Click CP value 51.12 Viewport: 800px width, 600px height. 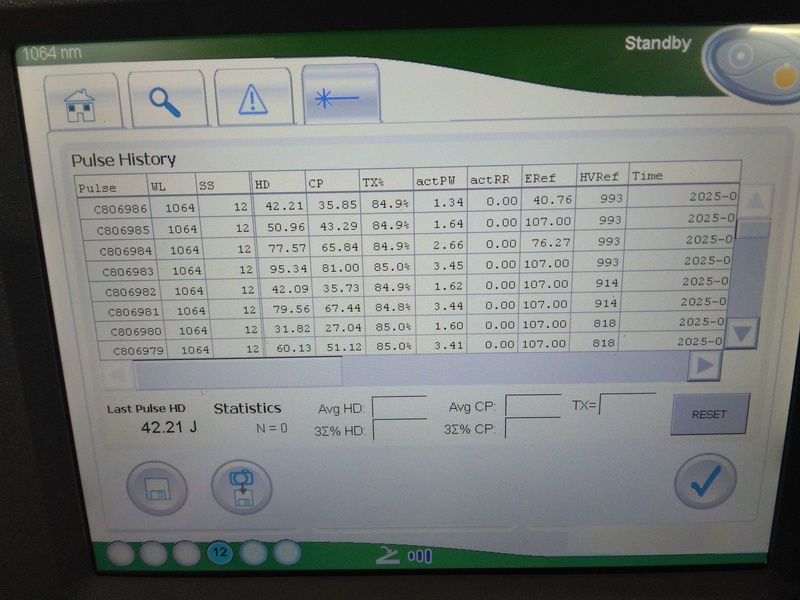[344, 347]
